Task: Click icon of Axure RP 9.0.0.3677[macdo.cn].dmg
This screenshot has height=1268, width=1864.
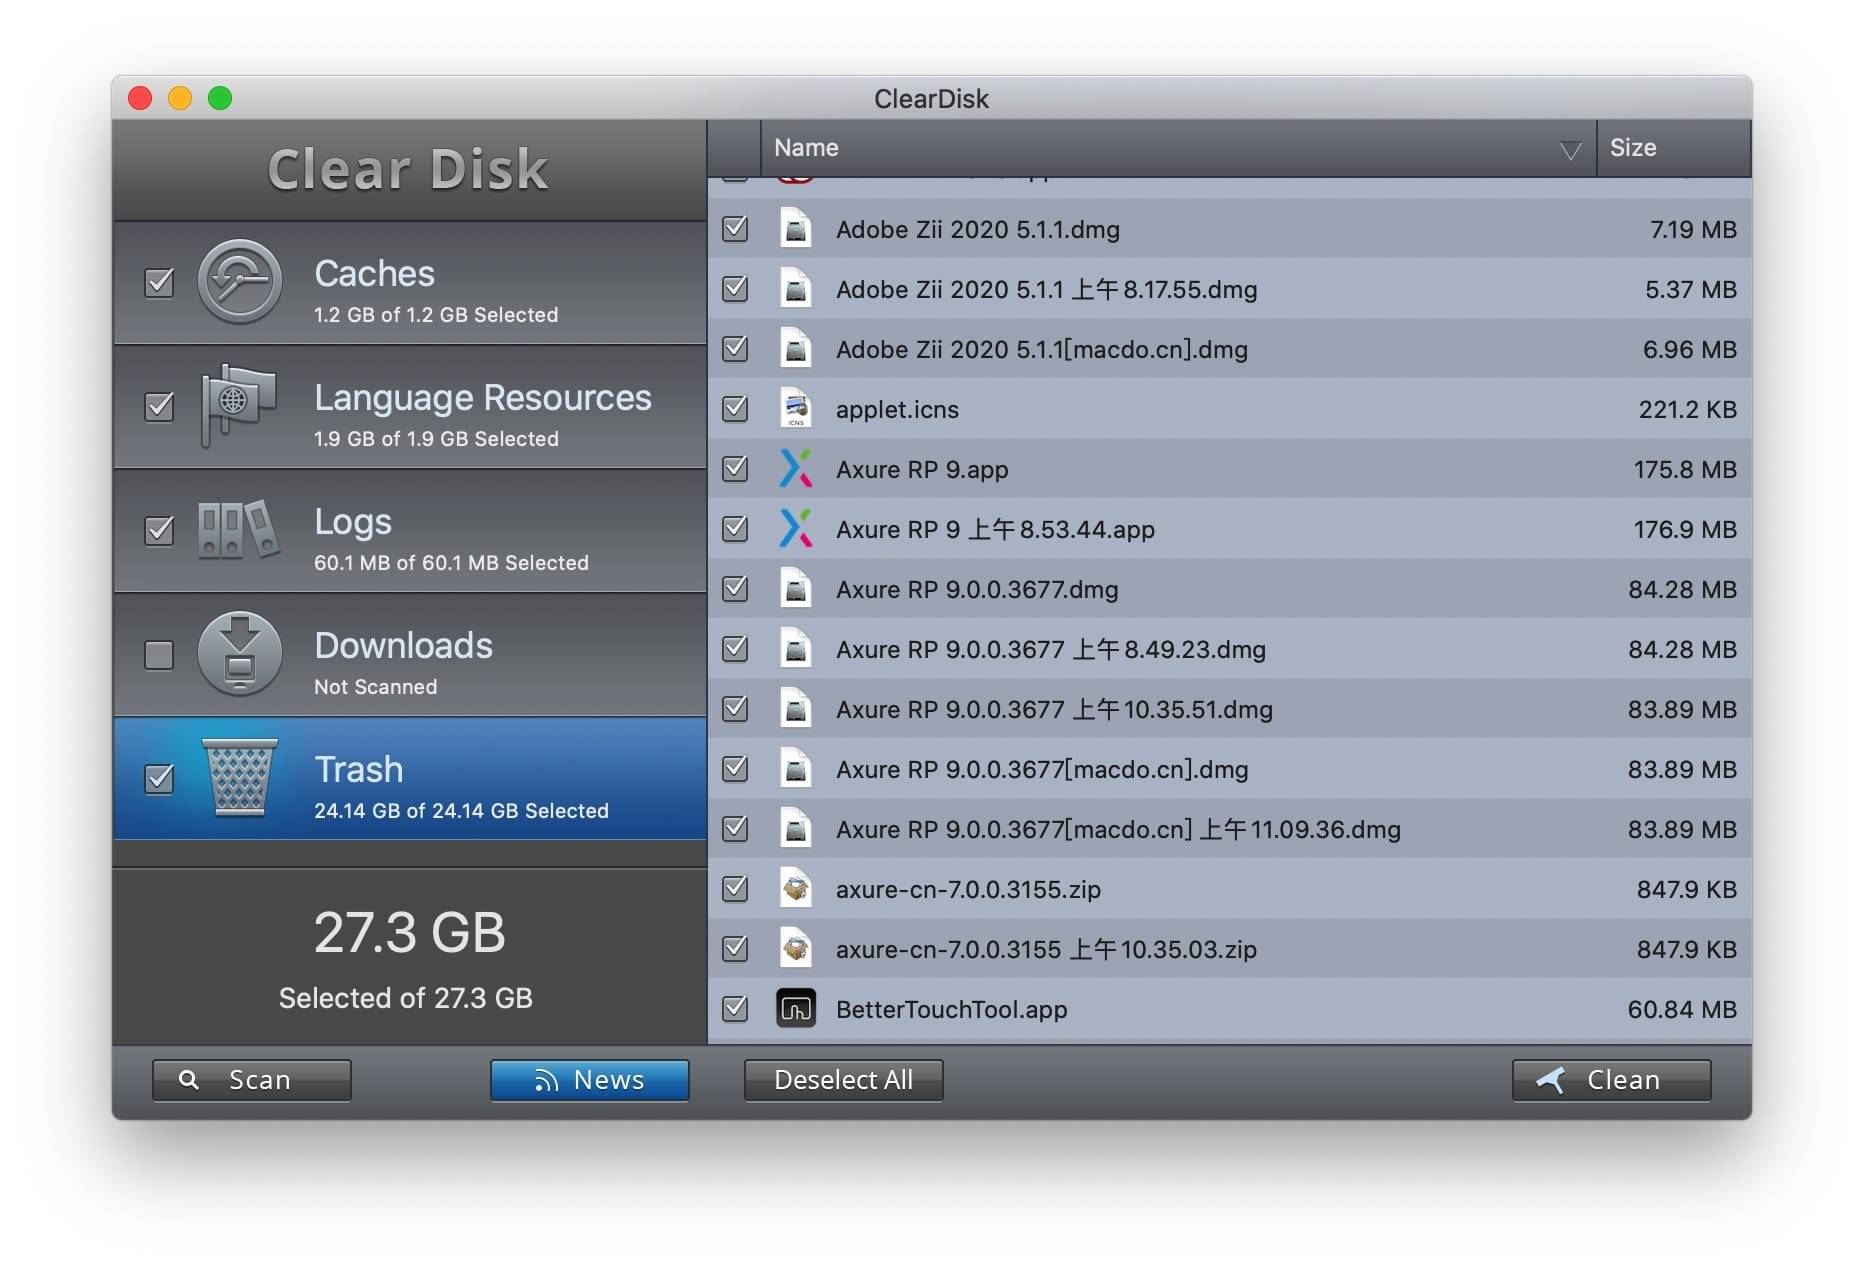Action: click(795, 769)
